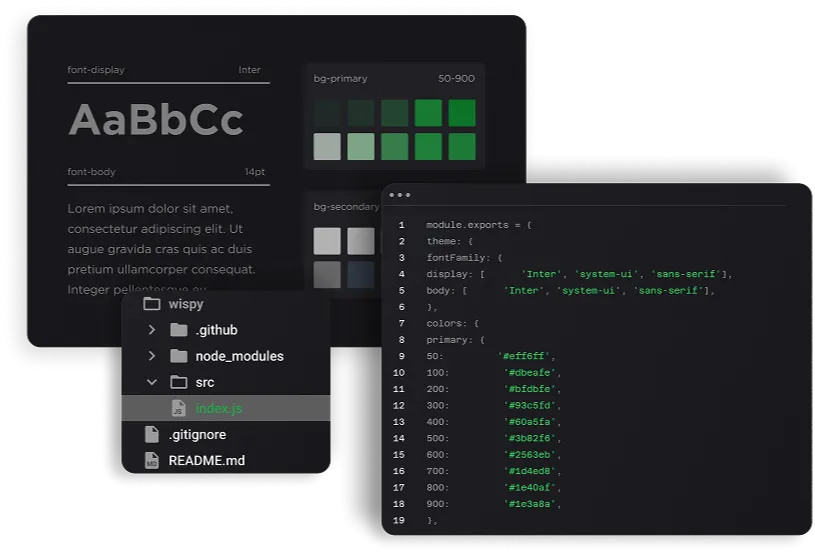Click the open src folder icon

click(178, 382)
